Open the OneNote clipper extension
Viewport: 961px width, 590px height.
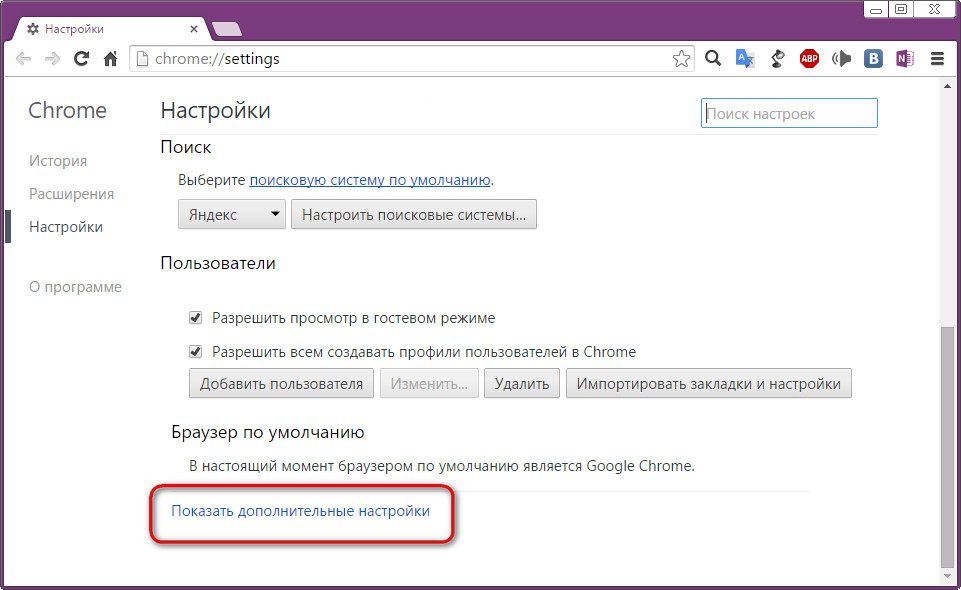905,58
